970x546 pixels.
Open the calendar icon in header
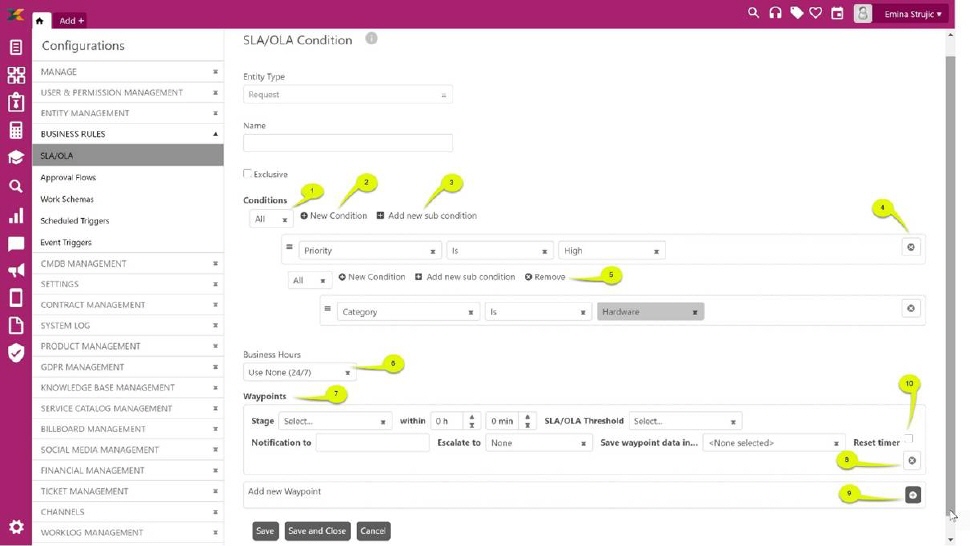[x=838, y=13]
